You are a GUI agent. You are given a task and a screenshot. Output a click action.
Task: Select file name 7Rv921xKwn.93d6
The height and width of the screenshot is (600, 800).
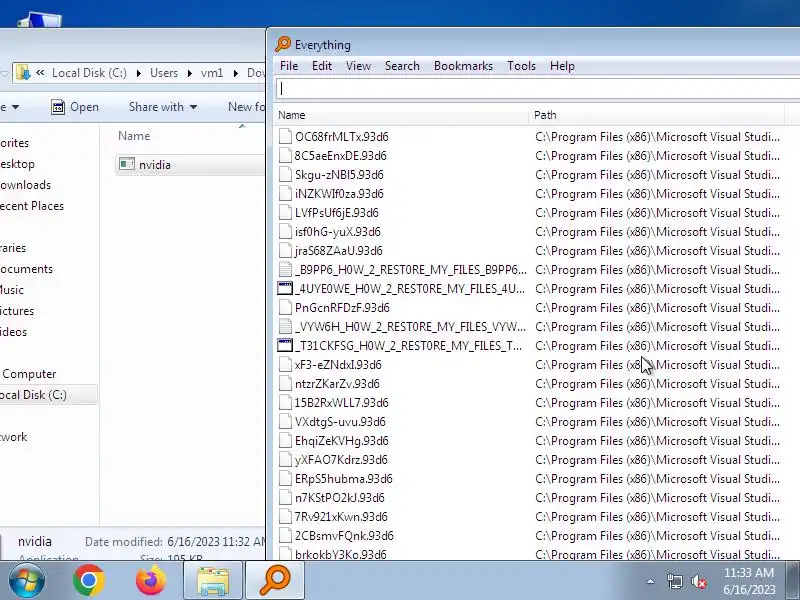click(x=341, y=517)
